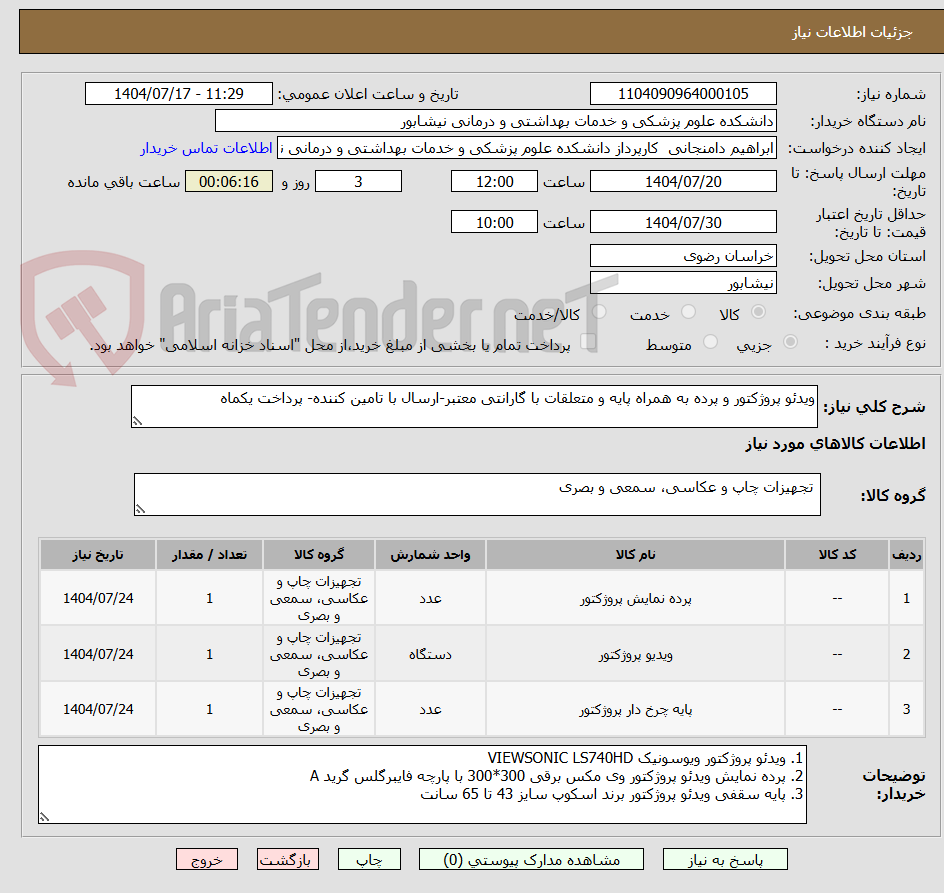
Task: Click the خروج exit button
Action: pyautogui.click(x=207, y=859)
